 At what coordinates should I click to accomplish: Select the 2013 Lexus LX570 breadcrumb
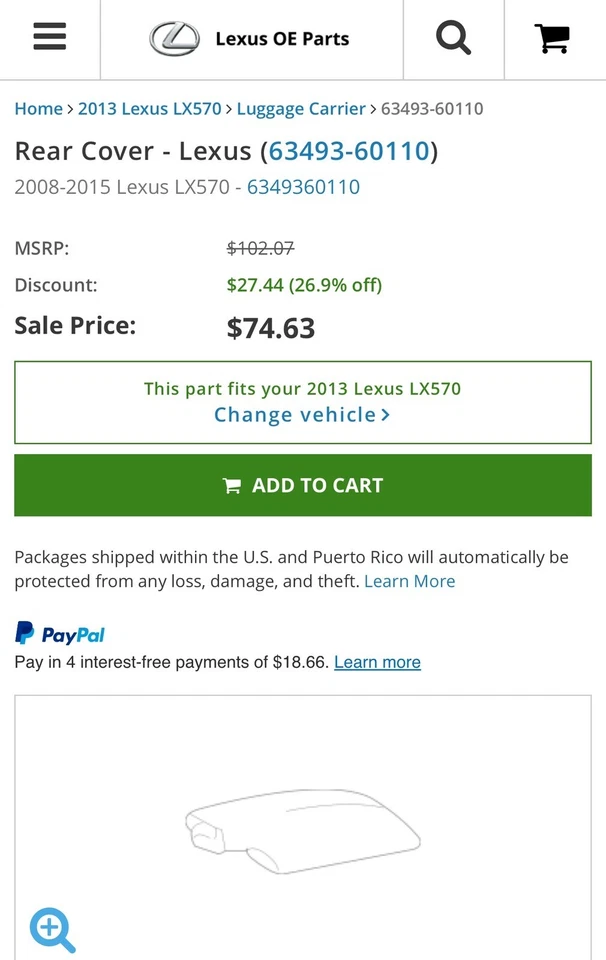click(x=149, y=108)
